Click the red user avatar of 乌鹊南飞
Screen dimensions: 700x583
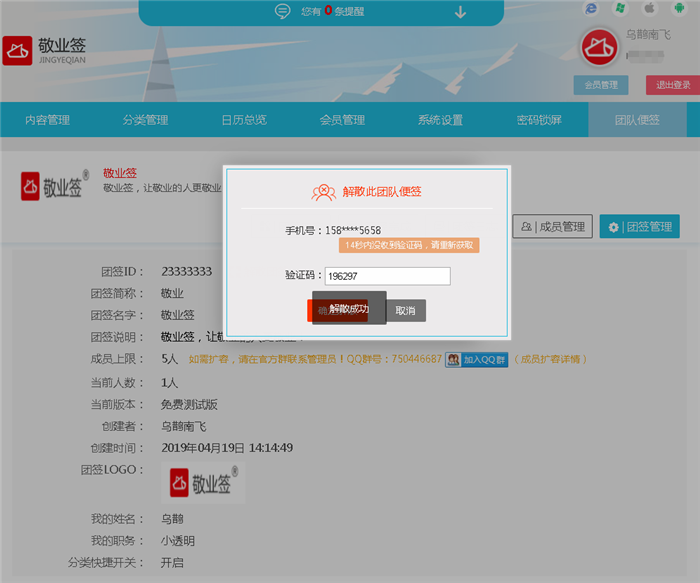[x=599, y=47]
